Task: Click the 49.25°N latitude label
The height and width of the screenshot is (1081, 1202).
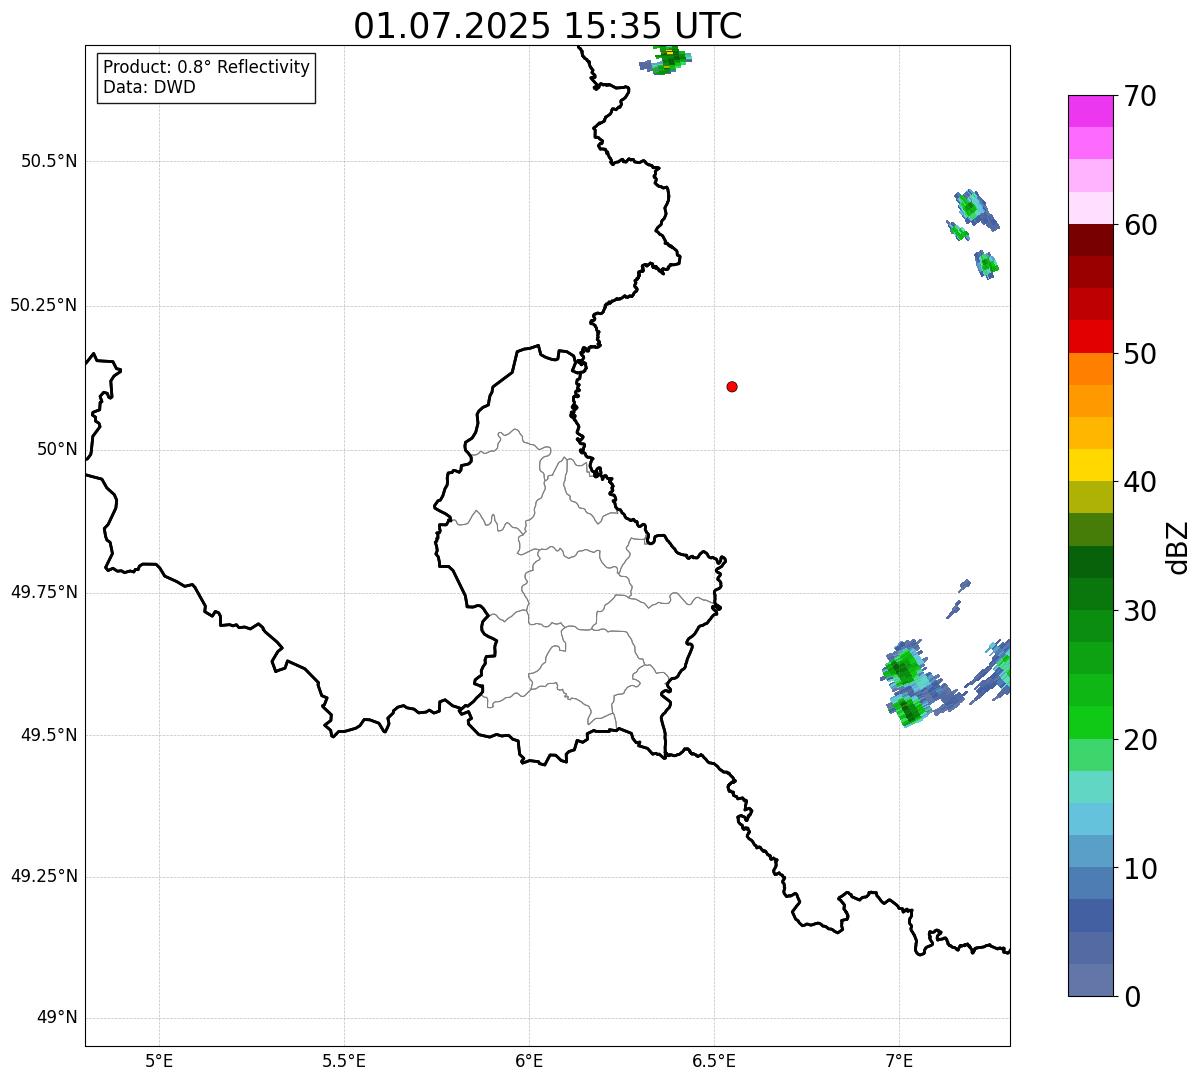Action: coord(44,876)
